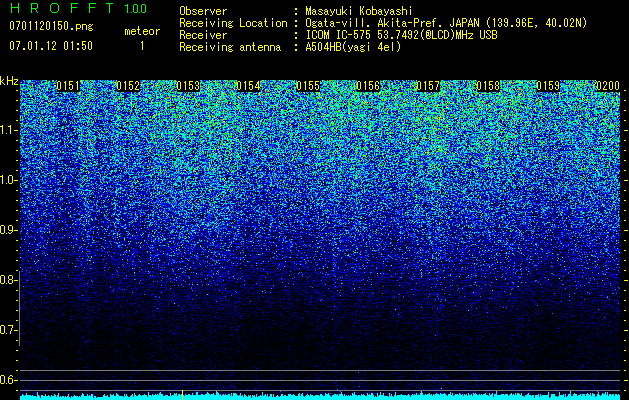Select the 0.6 frequency axis label
Screen dimensions: 629x400
point(9,380)
